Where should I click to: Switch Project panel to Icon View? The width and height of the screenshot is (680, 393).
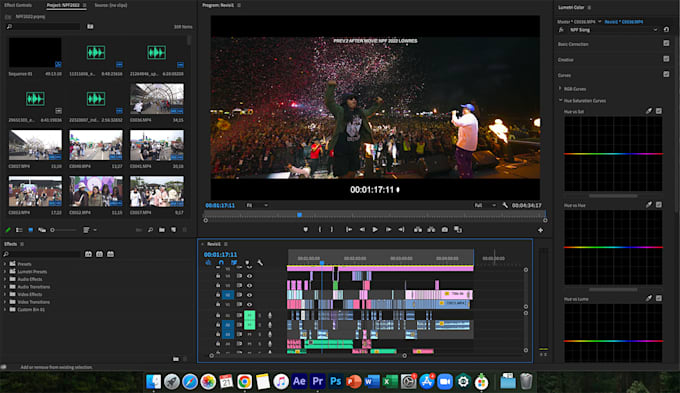pyautogui.click(x=30, y=230)
